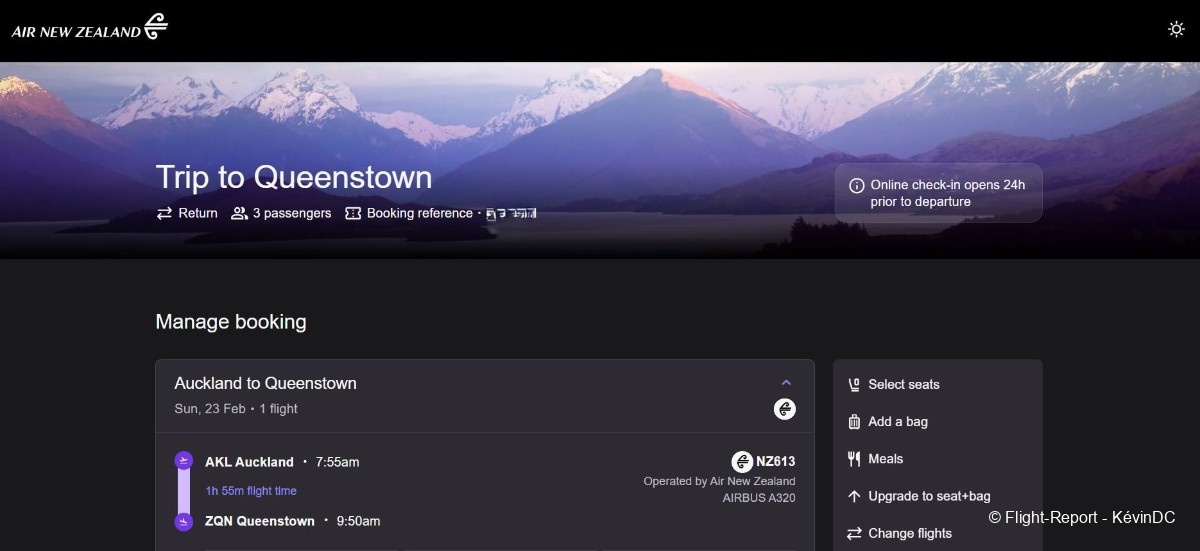Screen dimensions: 1200x551
Task: Click the 'NZ613' flight number
Action: point(776,461)
